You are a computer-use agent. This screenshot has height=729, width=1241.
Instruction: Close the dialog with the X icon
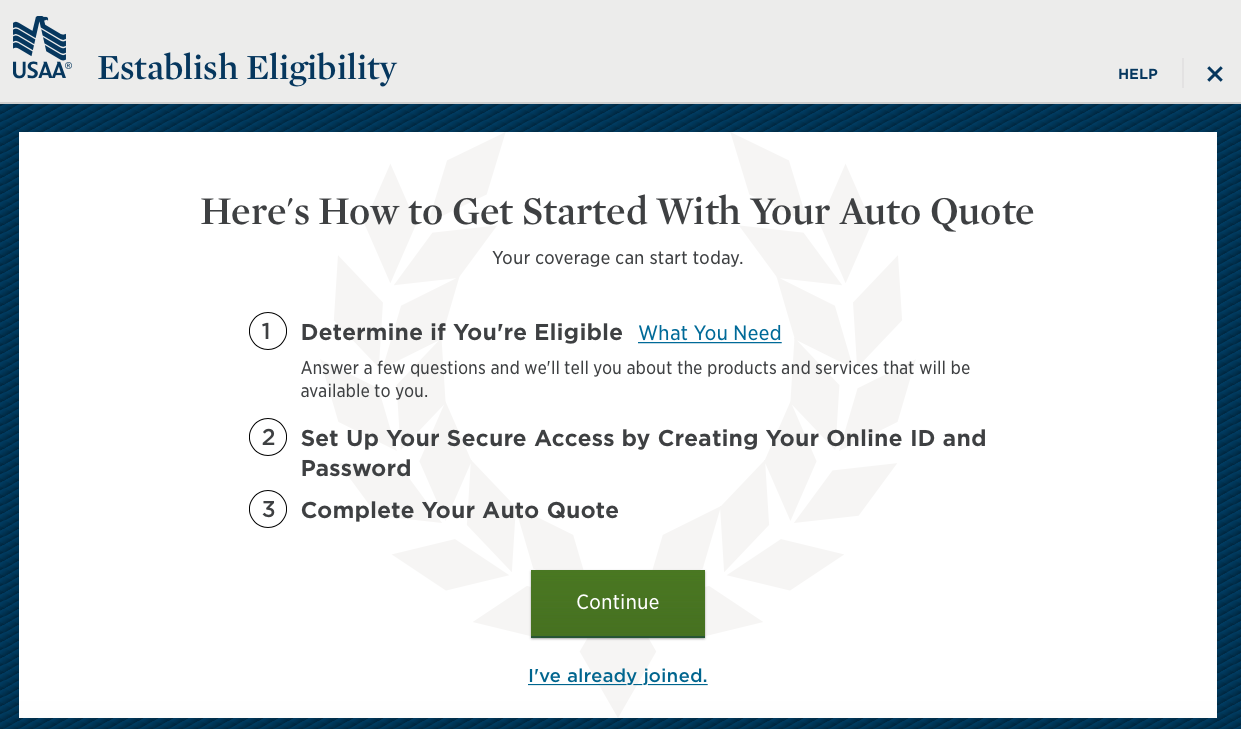click(x=1215, y=73)
